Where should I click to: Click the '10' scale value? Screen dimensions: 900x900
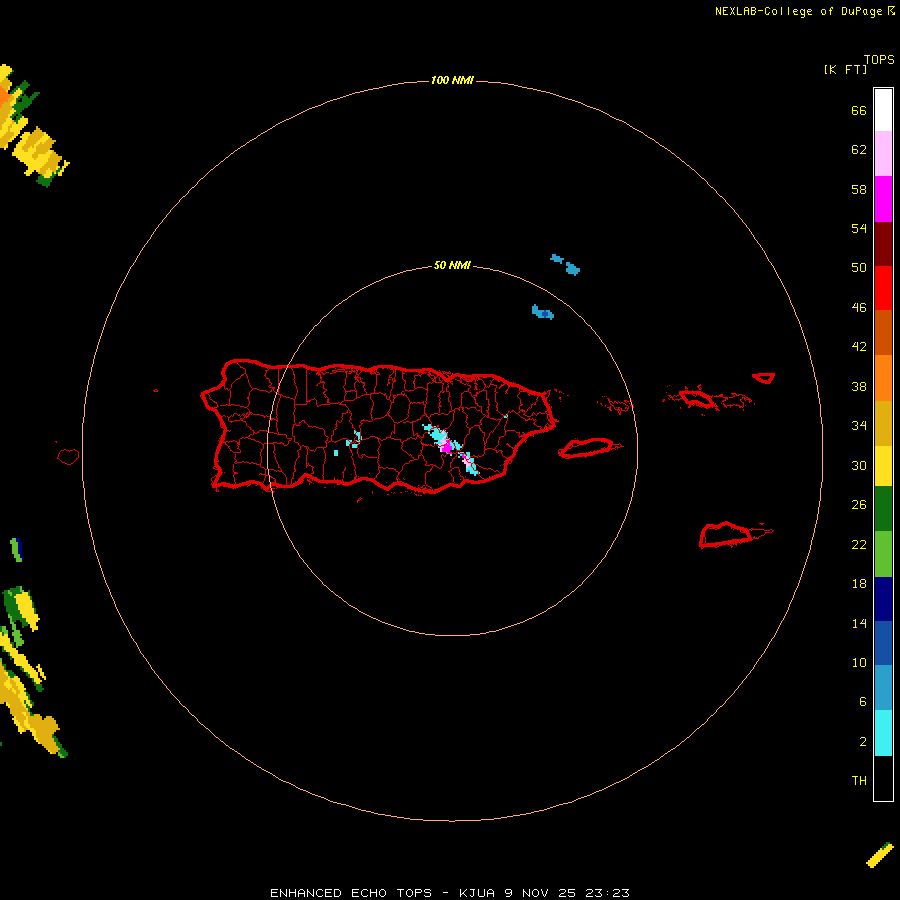pyautogui.click(x=859, y=663)
